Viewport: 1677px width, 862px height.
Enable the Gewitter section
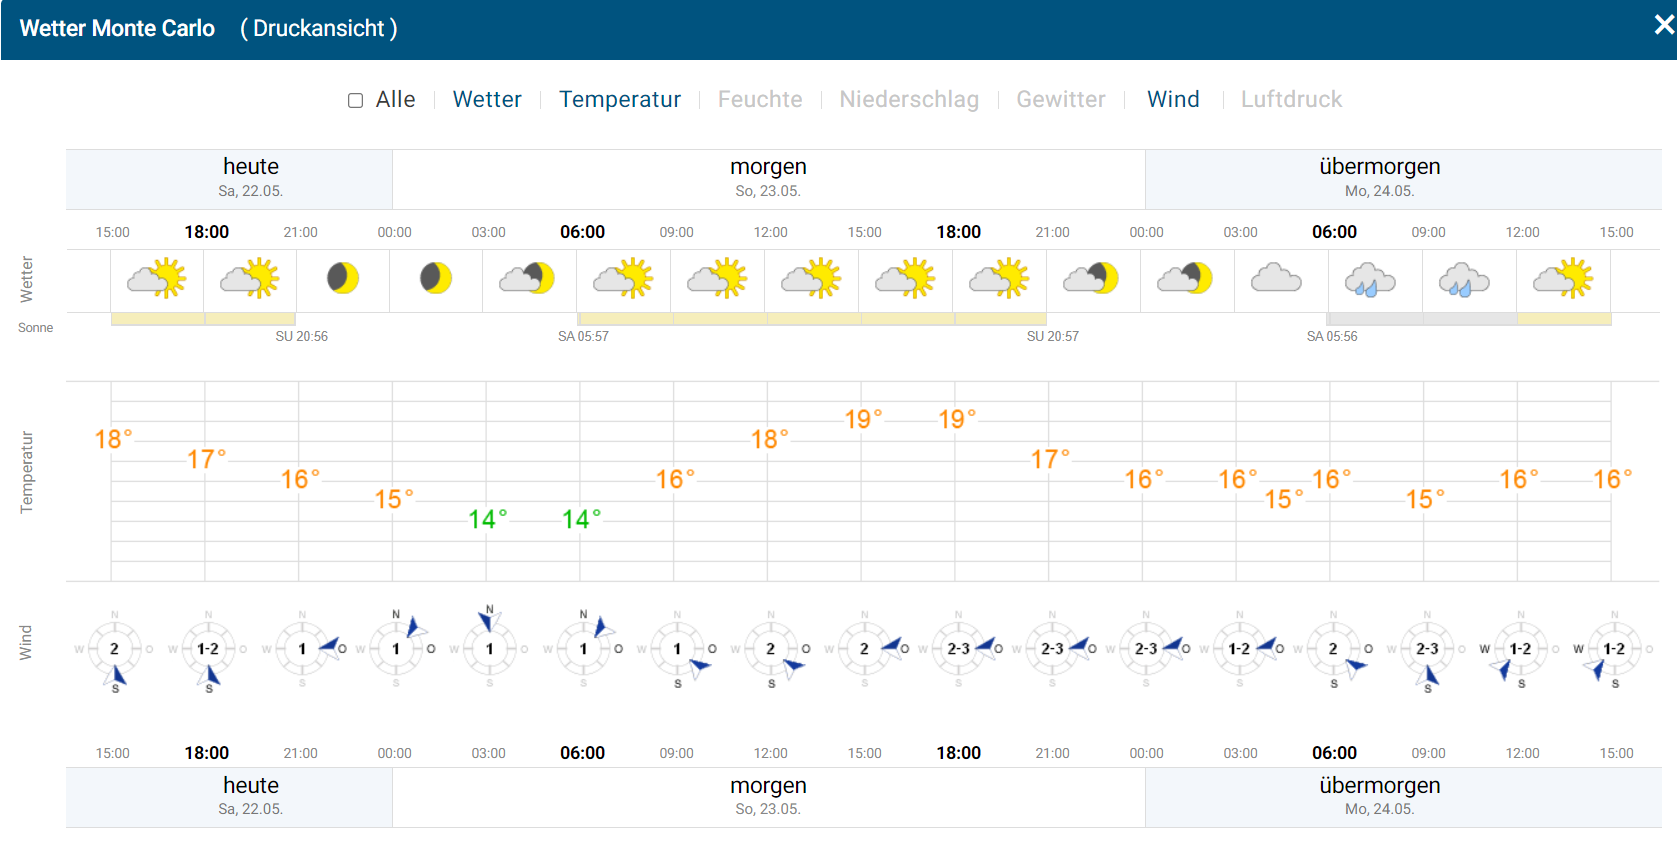point(1061,99)
